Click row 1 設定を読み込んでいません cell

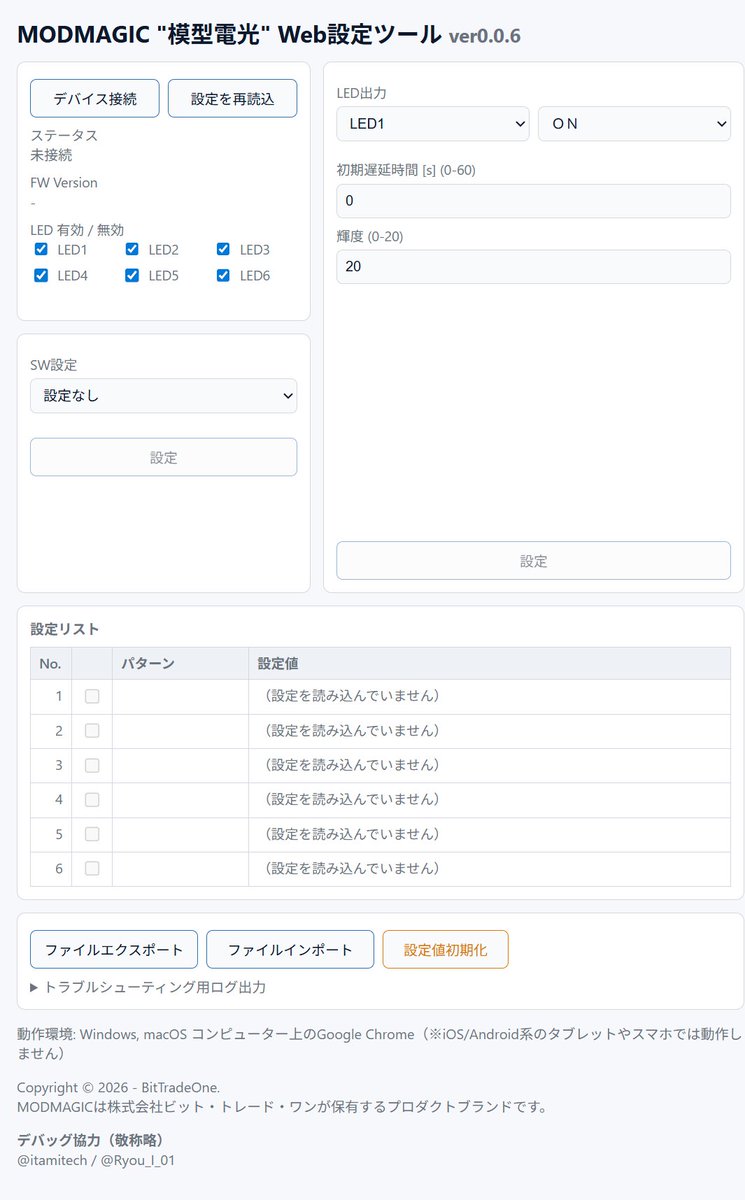(x=489, y=697)
